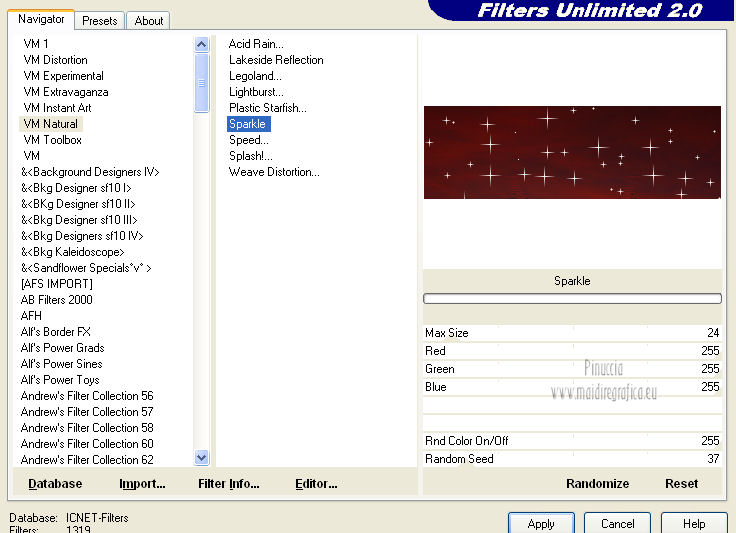736x533 pixels.
Task: Select Alf's Power Toys category
Action: coord(60,380)
